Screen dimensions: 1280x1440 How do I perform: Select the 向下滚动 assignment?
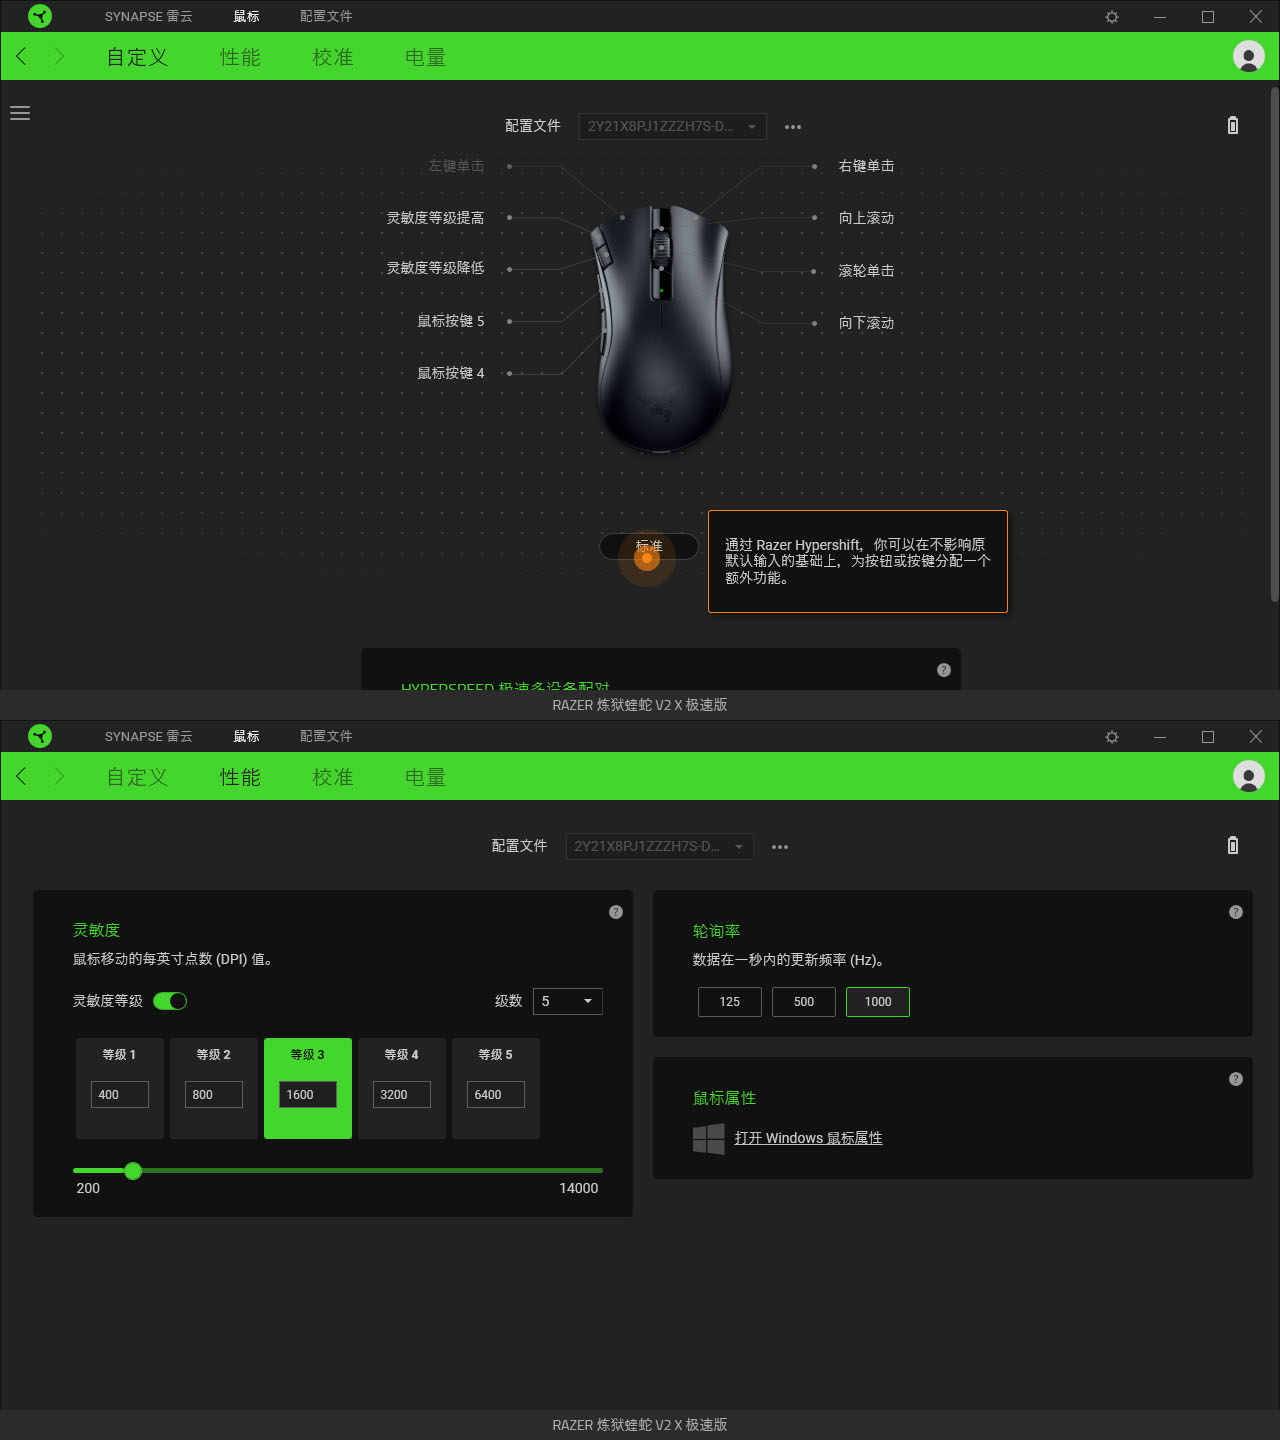tap(867, 323)
